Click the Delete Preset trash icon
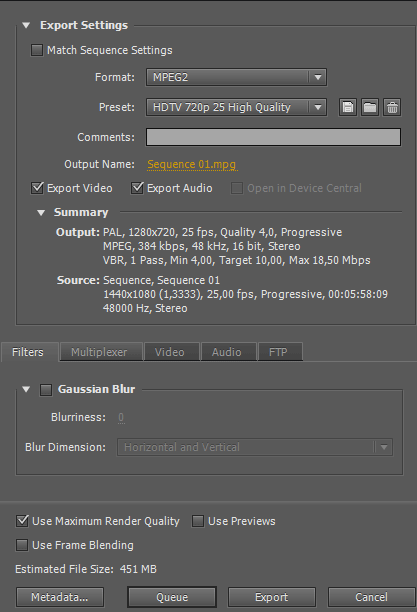Image resolution: width=417 pixels, height=612 pixels. click(392, 107)
